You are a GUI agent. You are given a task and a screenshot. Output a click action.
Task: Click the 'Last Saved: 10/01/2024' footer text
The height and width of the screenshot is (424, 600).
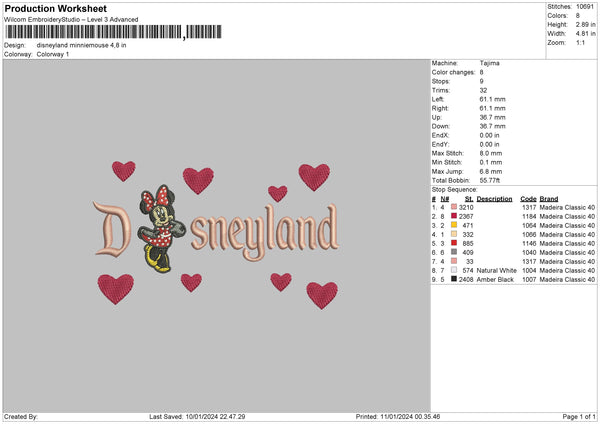tap(197, 417)
